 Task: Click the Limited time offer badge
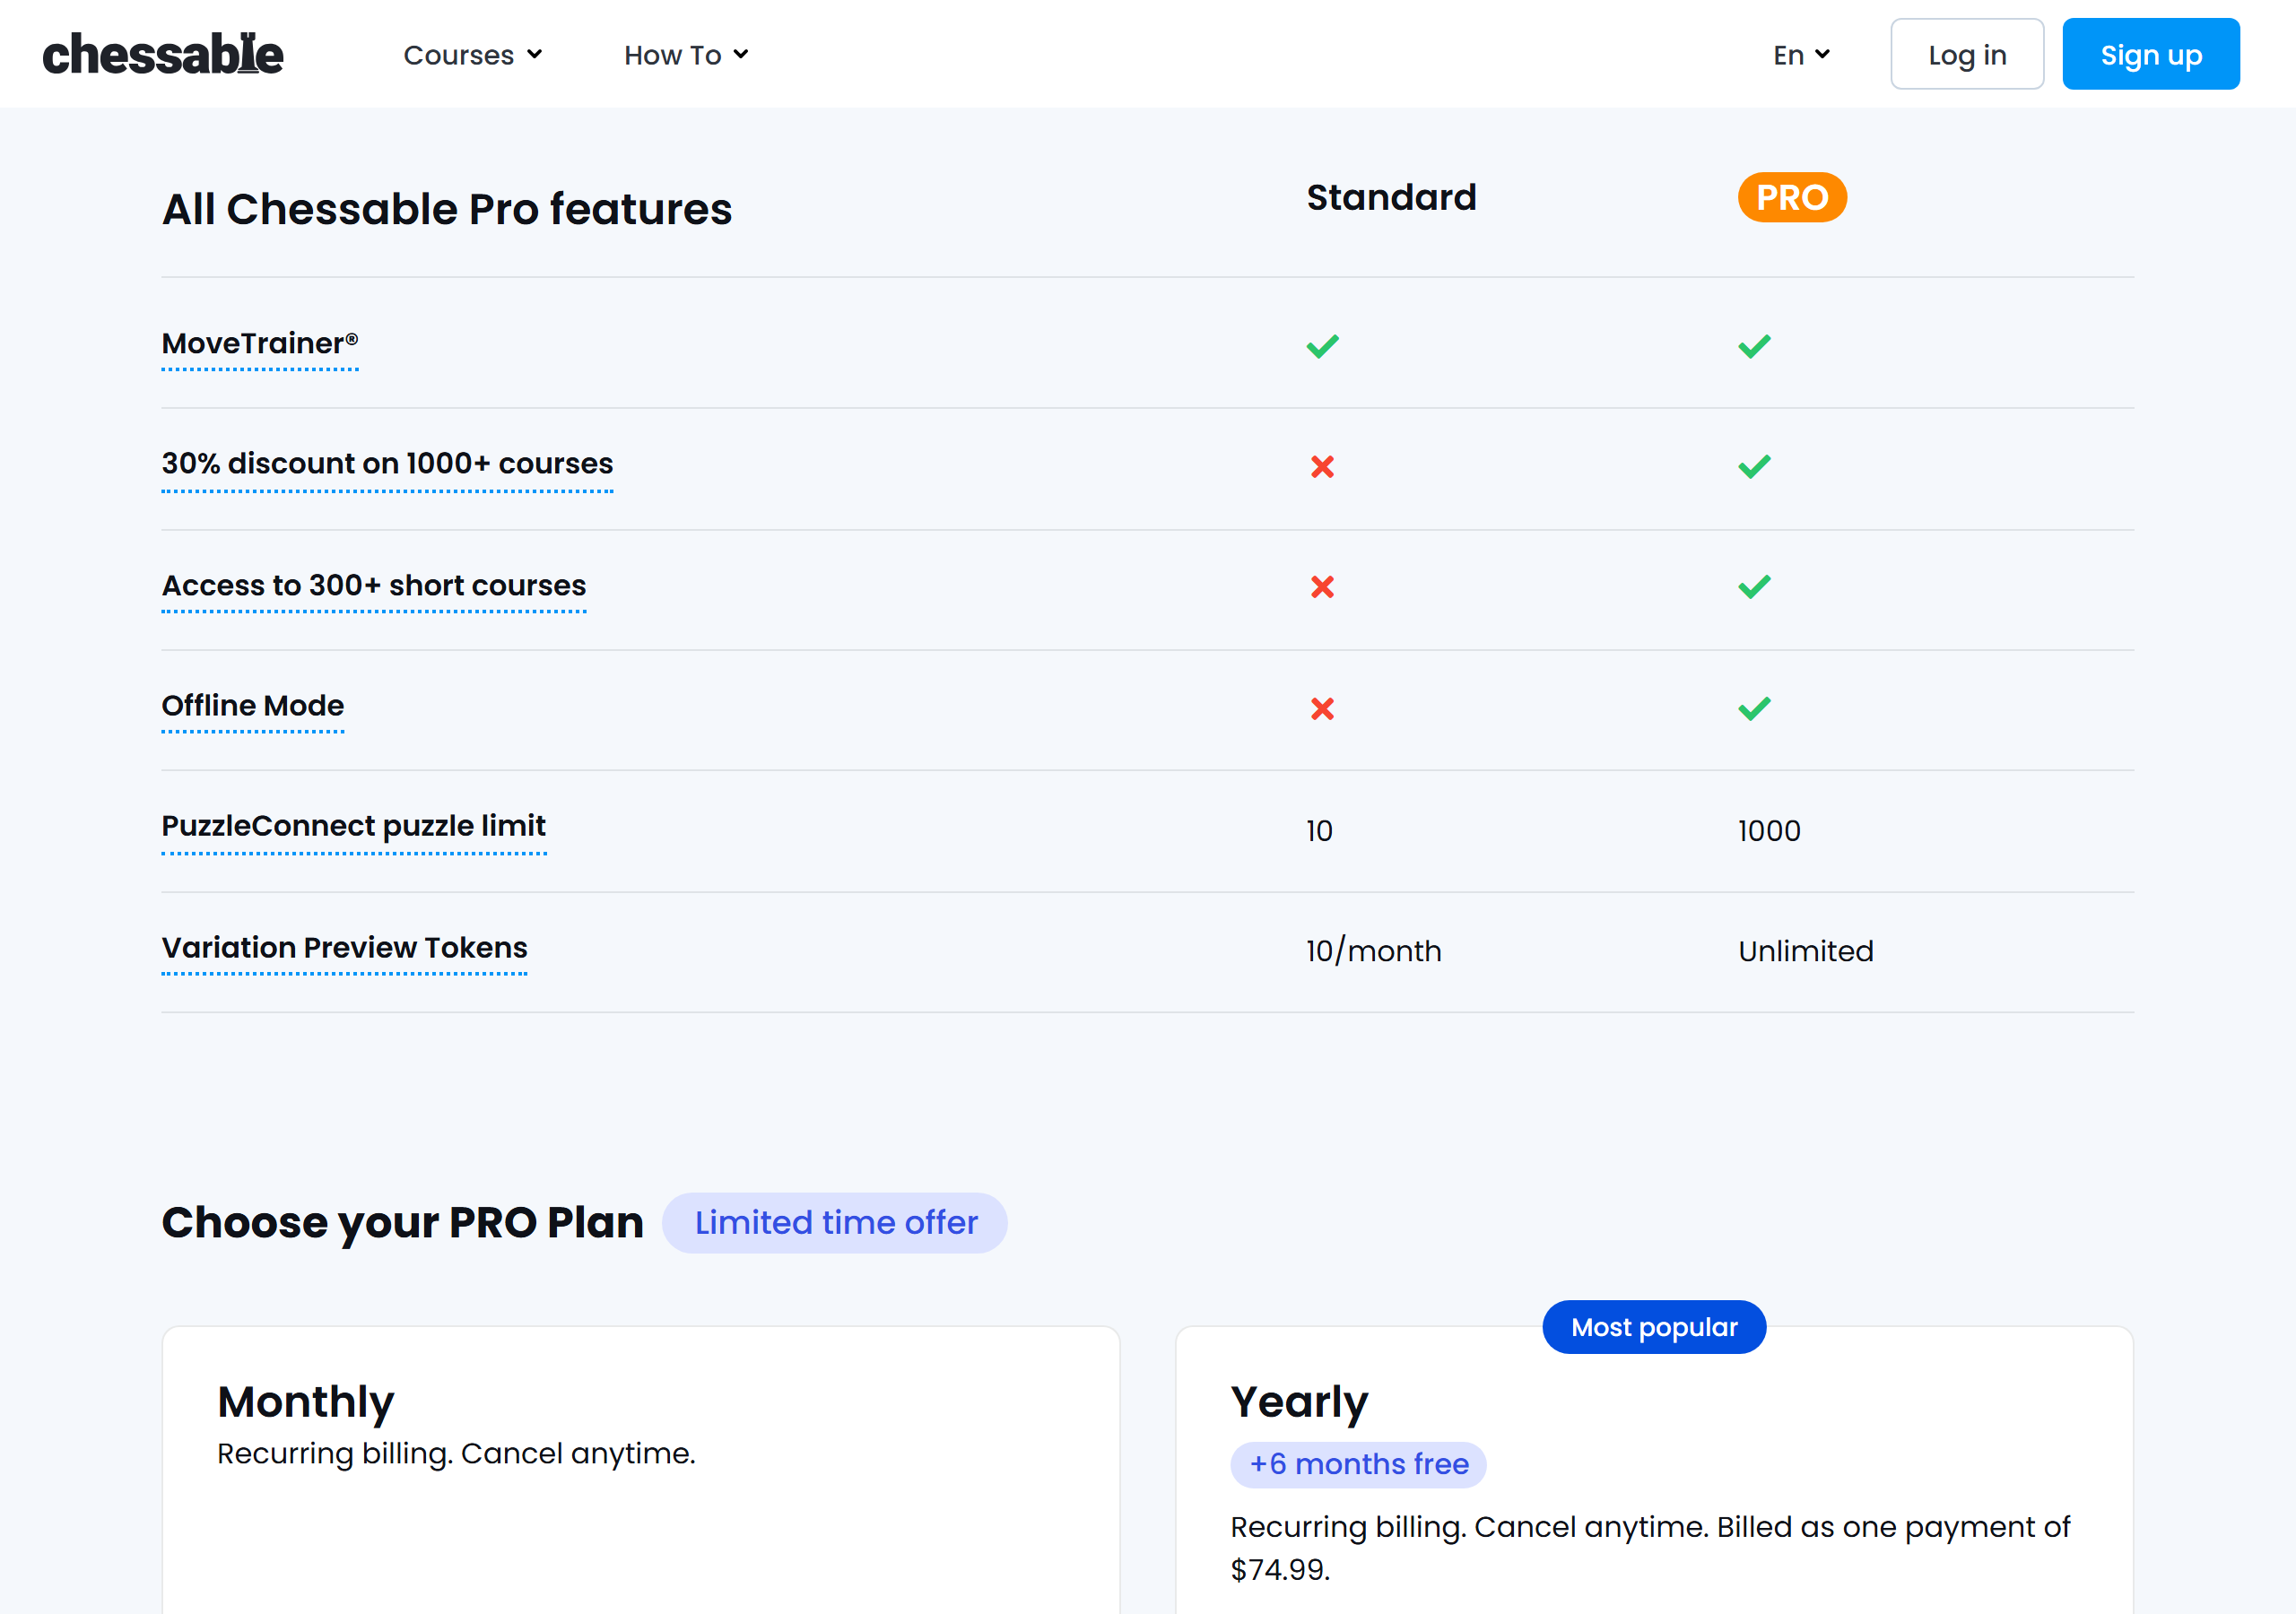pyautogui.click(x=835, y=1222)
